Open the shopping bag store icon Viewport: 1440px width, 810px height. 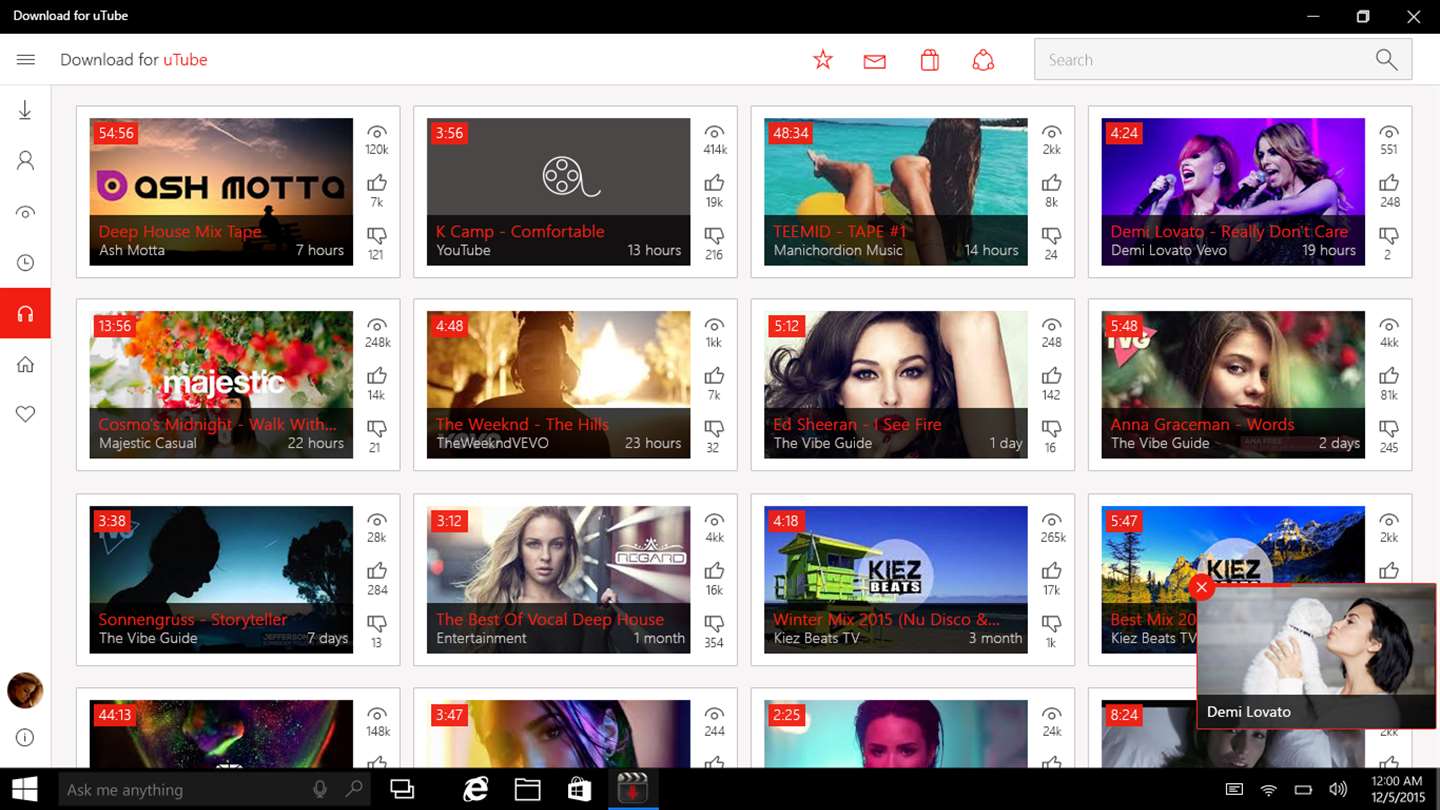click(x=930, y=60)
